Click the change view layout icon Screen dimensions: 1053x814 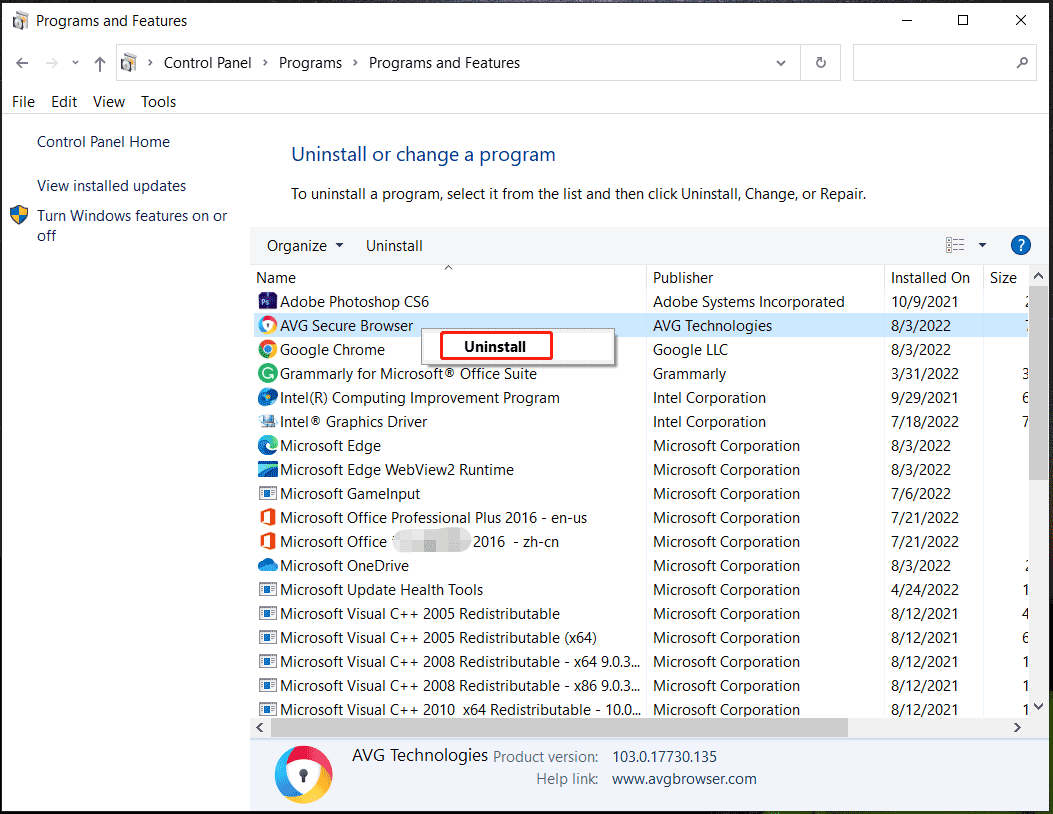pos(954,245)
